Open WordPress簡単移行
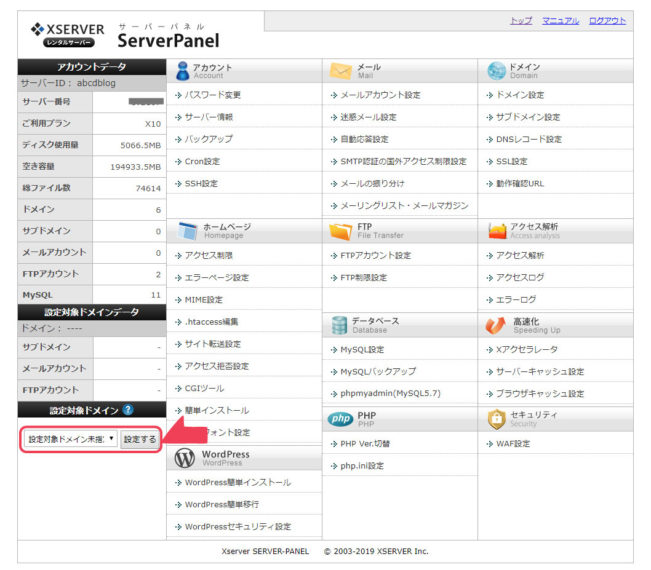 pyautogui.click(x=221, y=504)
